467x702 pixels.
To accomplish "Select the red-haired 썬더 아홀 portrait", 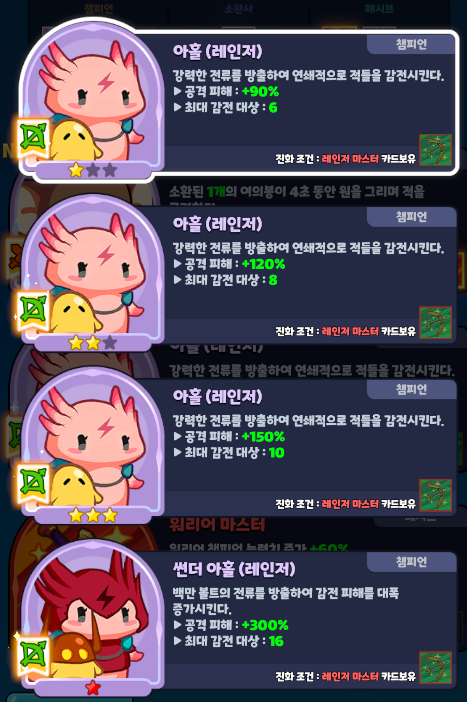I will (93, 616).
